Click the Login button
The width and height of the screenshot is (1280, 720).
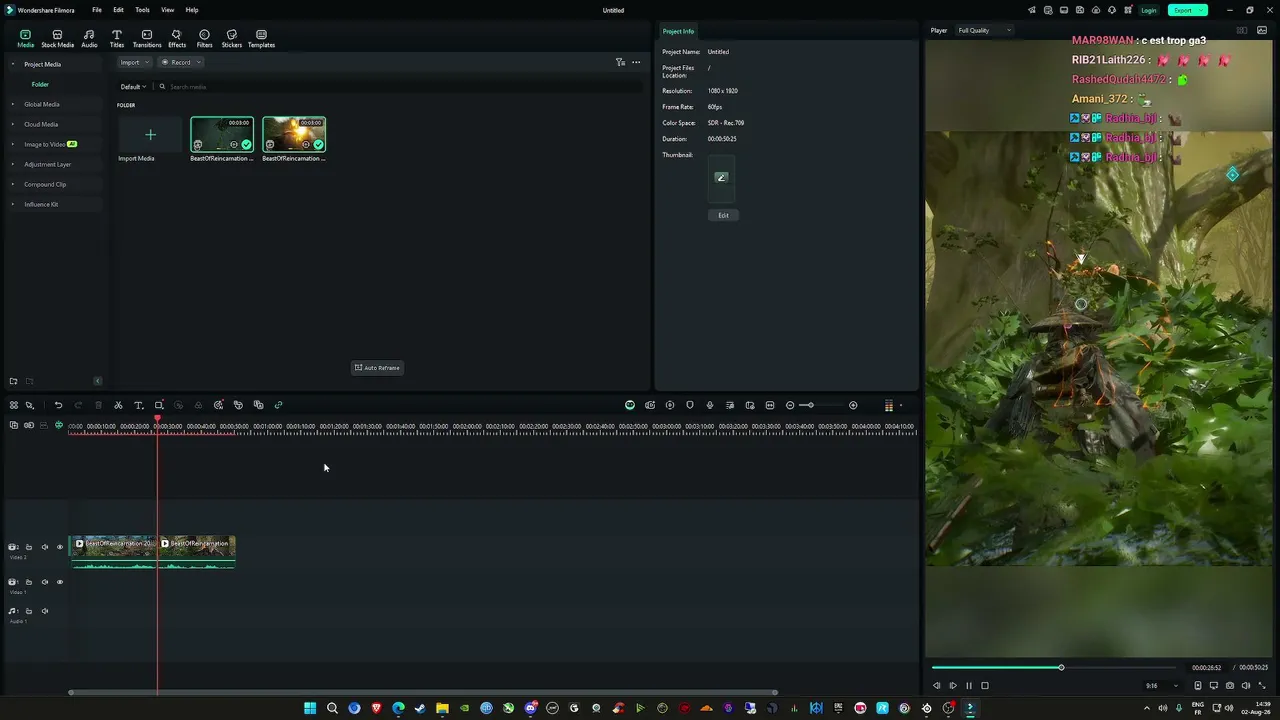1149,10
